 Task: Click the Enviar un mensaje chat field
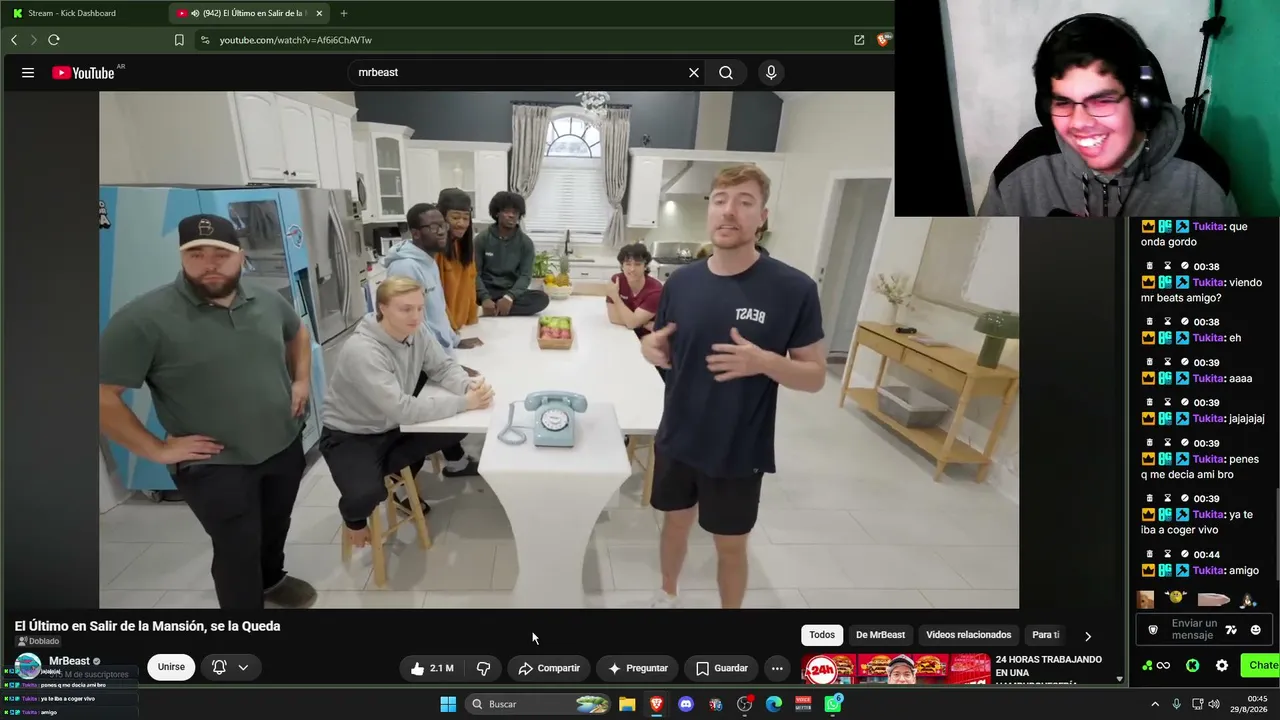pyautogui.click(x=1193, y=629)
